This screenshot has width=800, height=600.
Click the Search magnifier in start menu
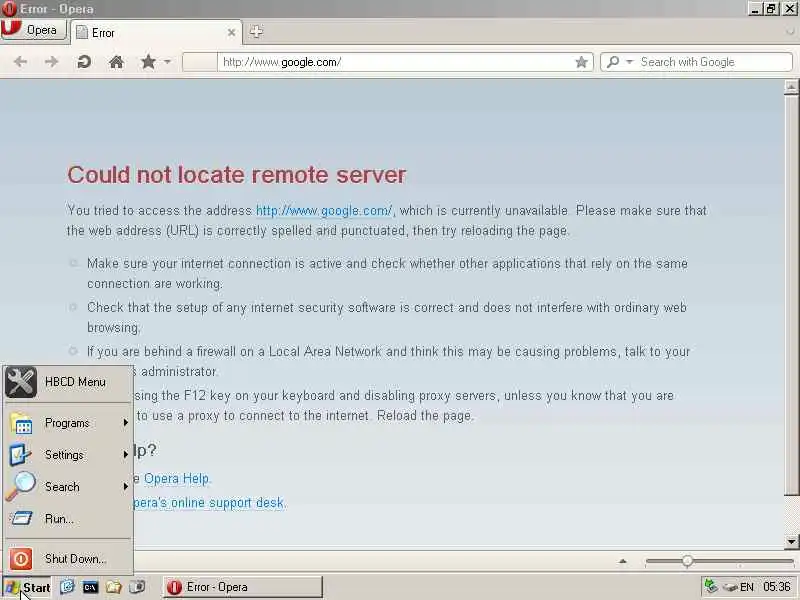tap(21, 486)
